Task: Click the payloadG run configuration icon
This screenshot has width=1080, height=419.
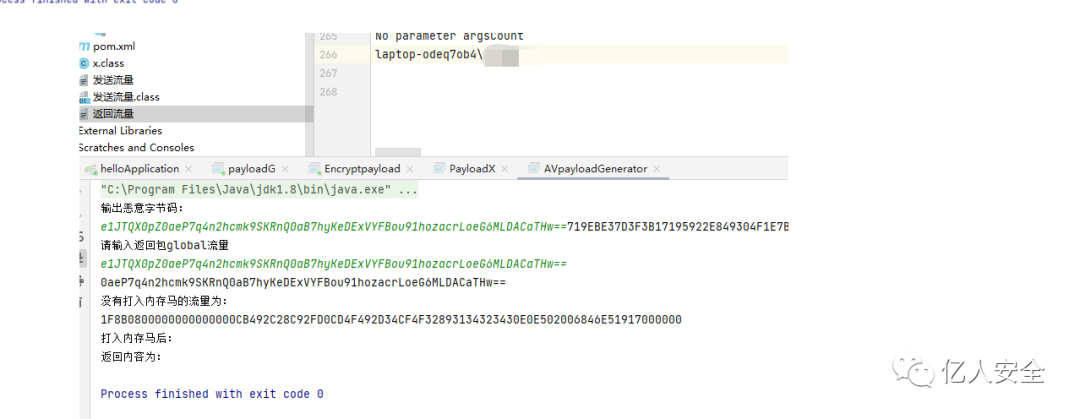Action: pyautogui.click(x=218, y=169)
